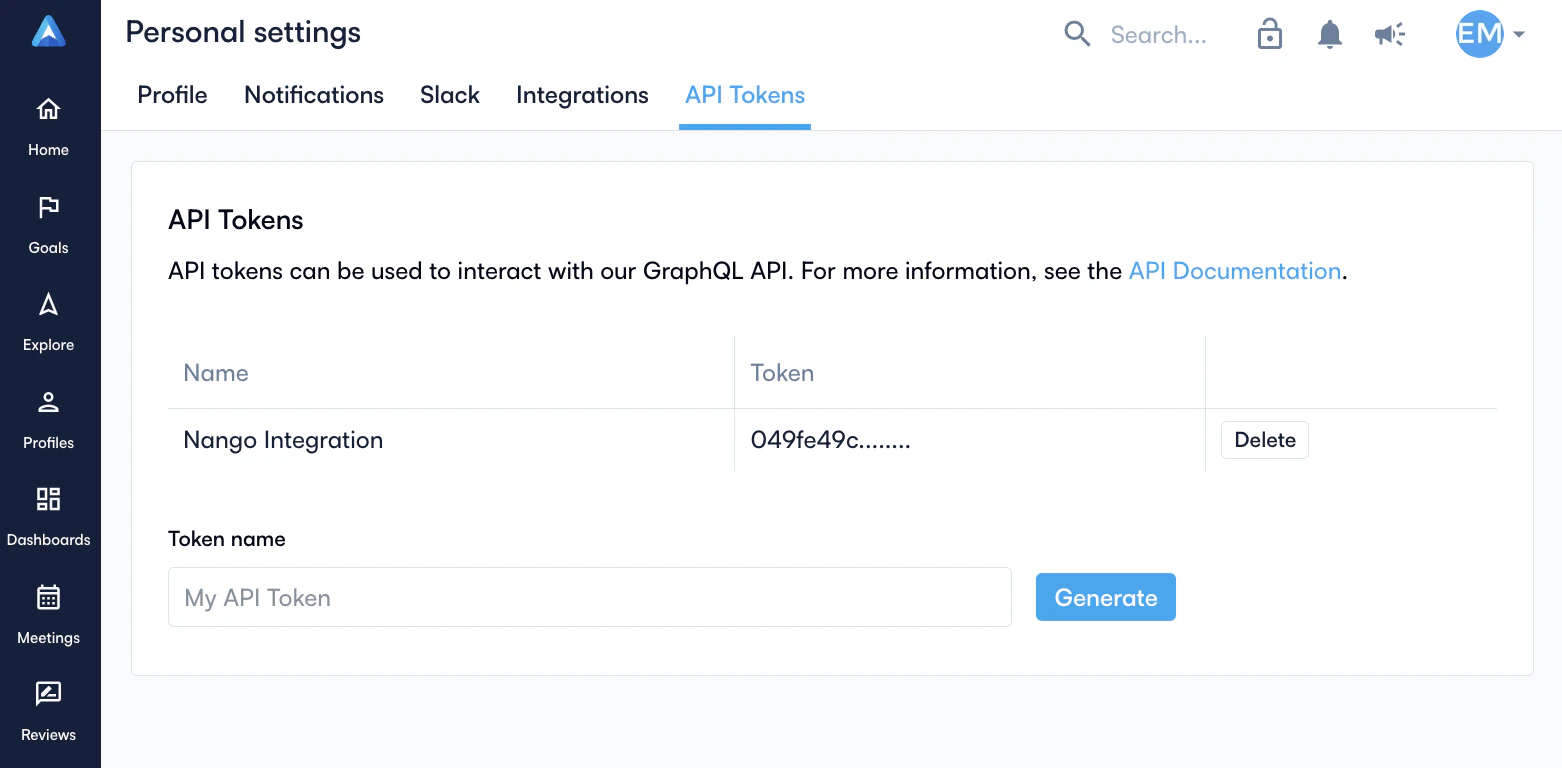Focus the Token name input field

coord(589,598)
